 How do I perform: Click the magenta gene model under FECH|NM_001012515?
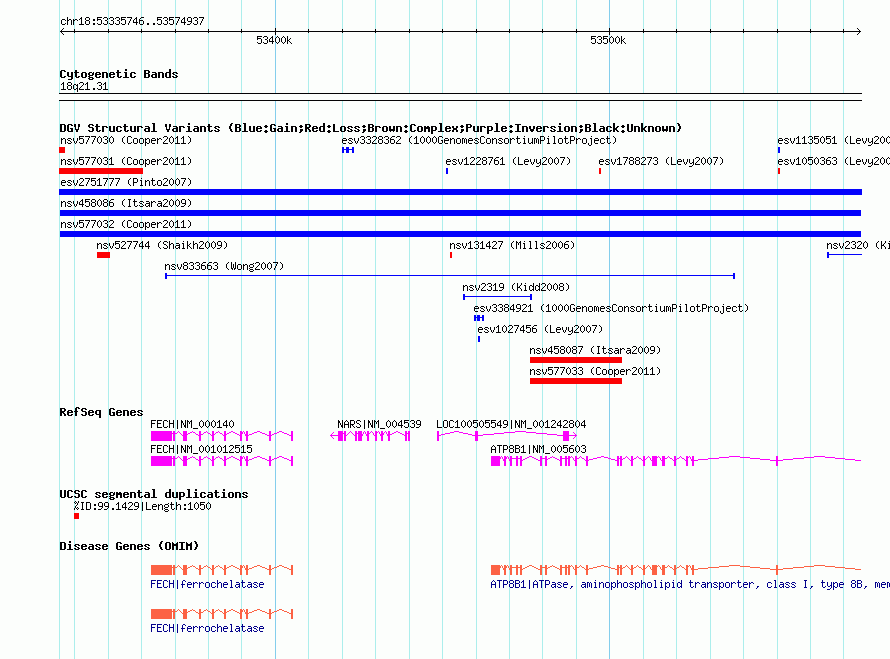coord(222,461)
